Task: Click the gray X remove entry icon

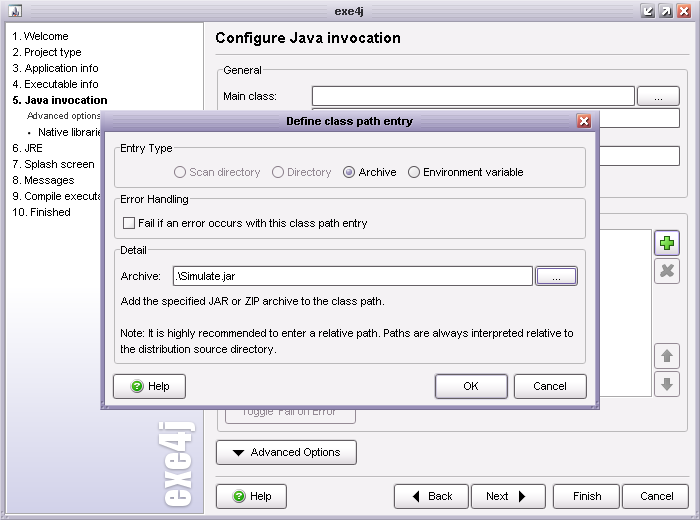Action: coord(667,271)
